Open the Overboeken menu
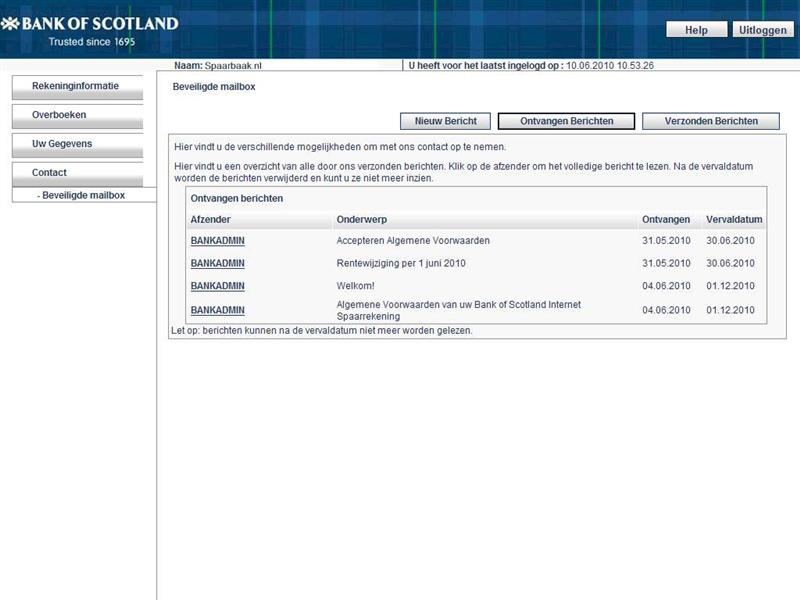This screenshot has width=800, height=600. point(78,116)
